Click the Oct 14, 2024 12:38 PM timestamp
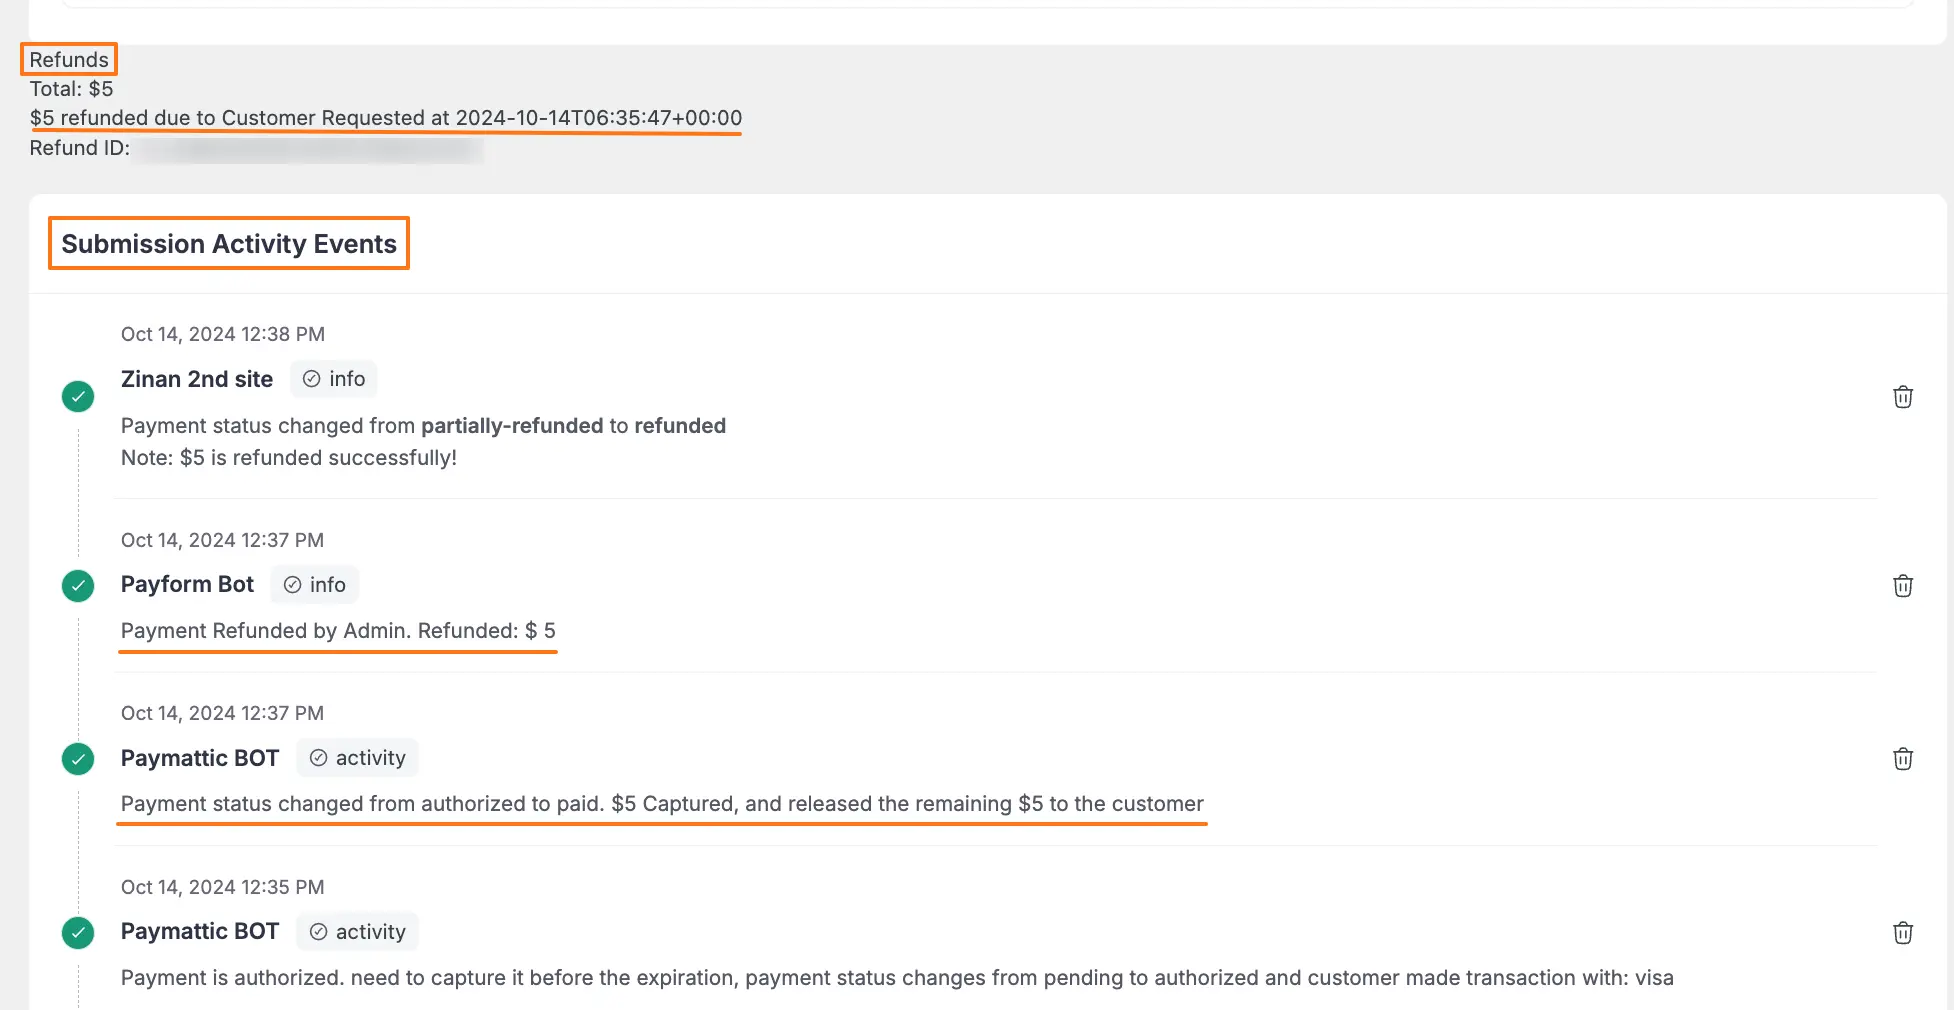The width and height of the screenshot is (1954, 1010). [x=223, y=334]
